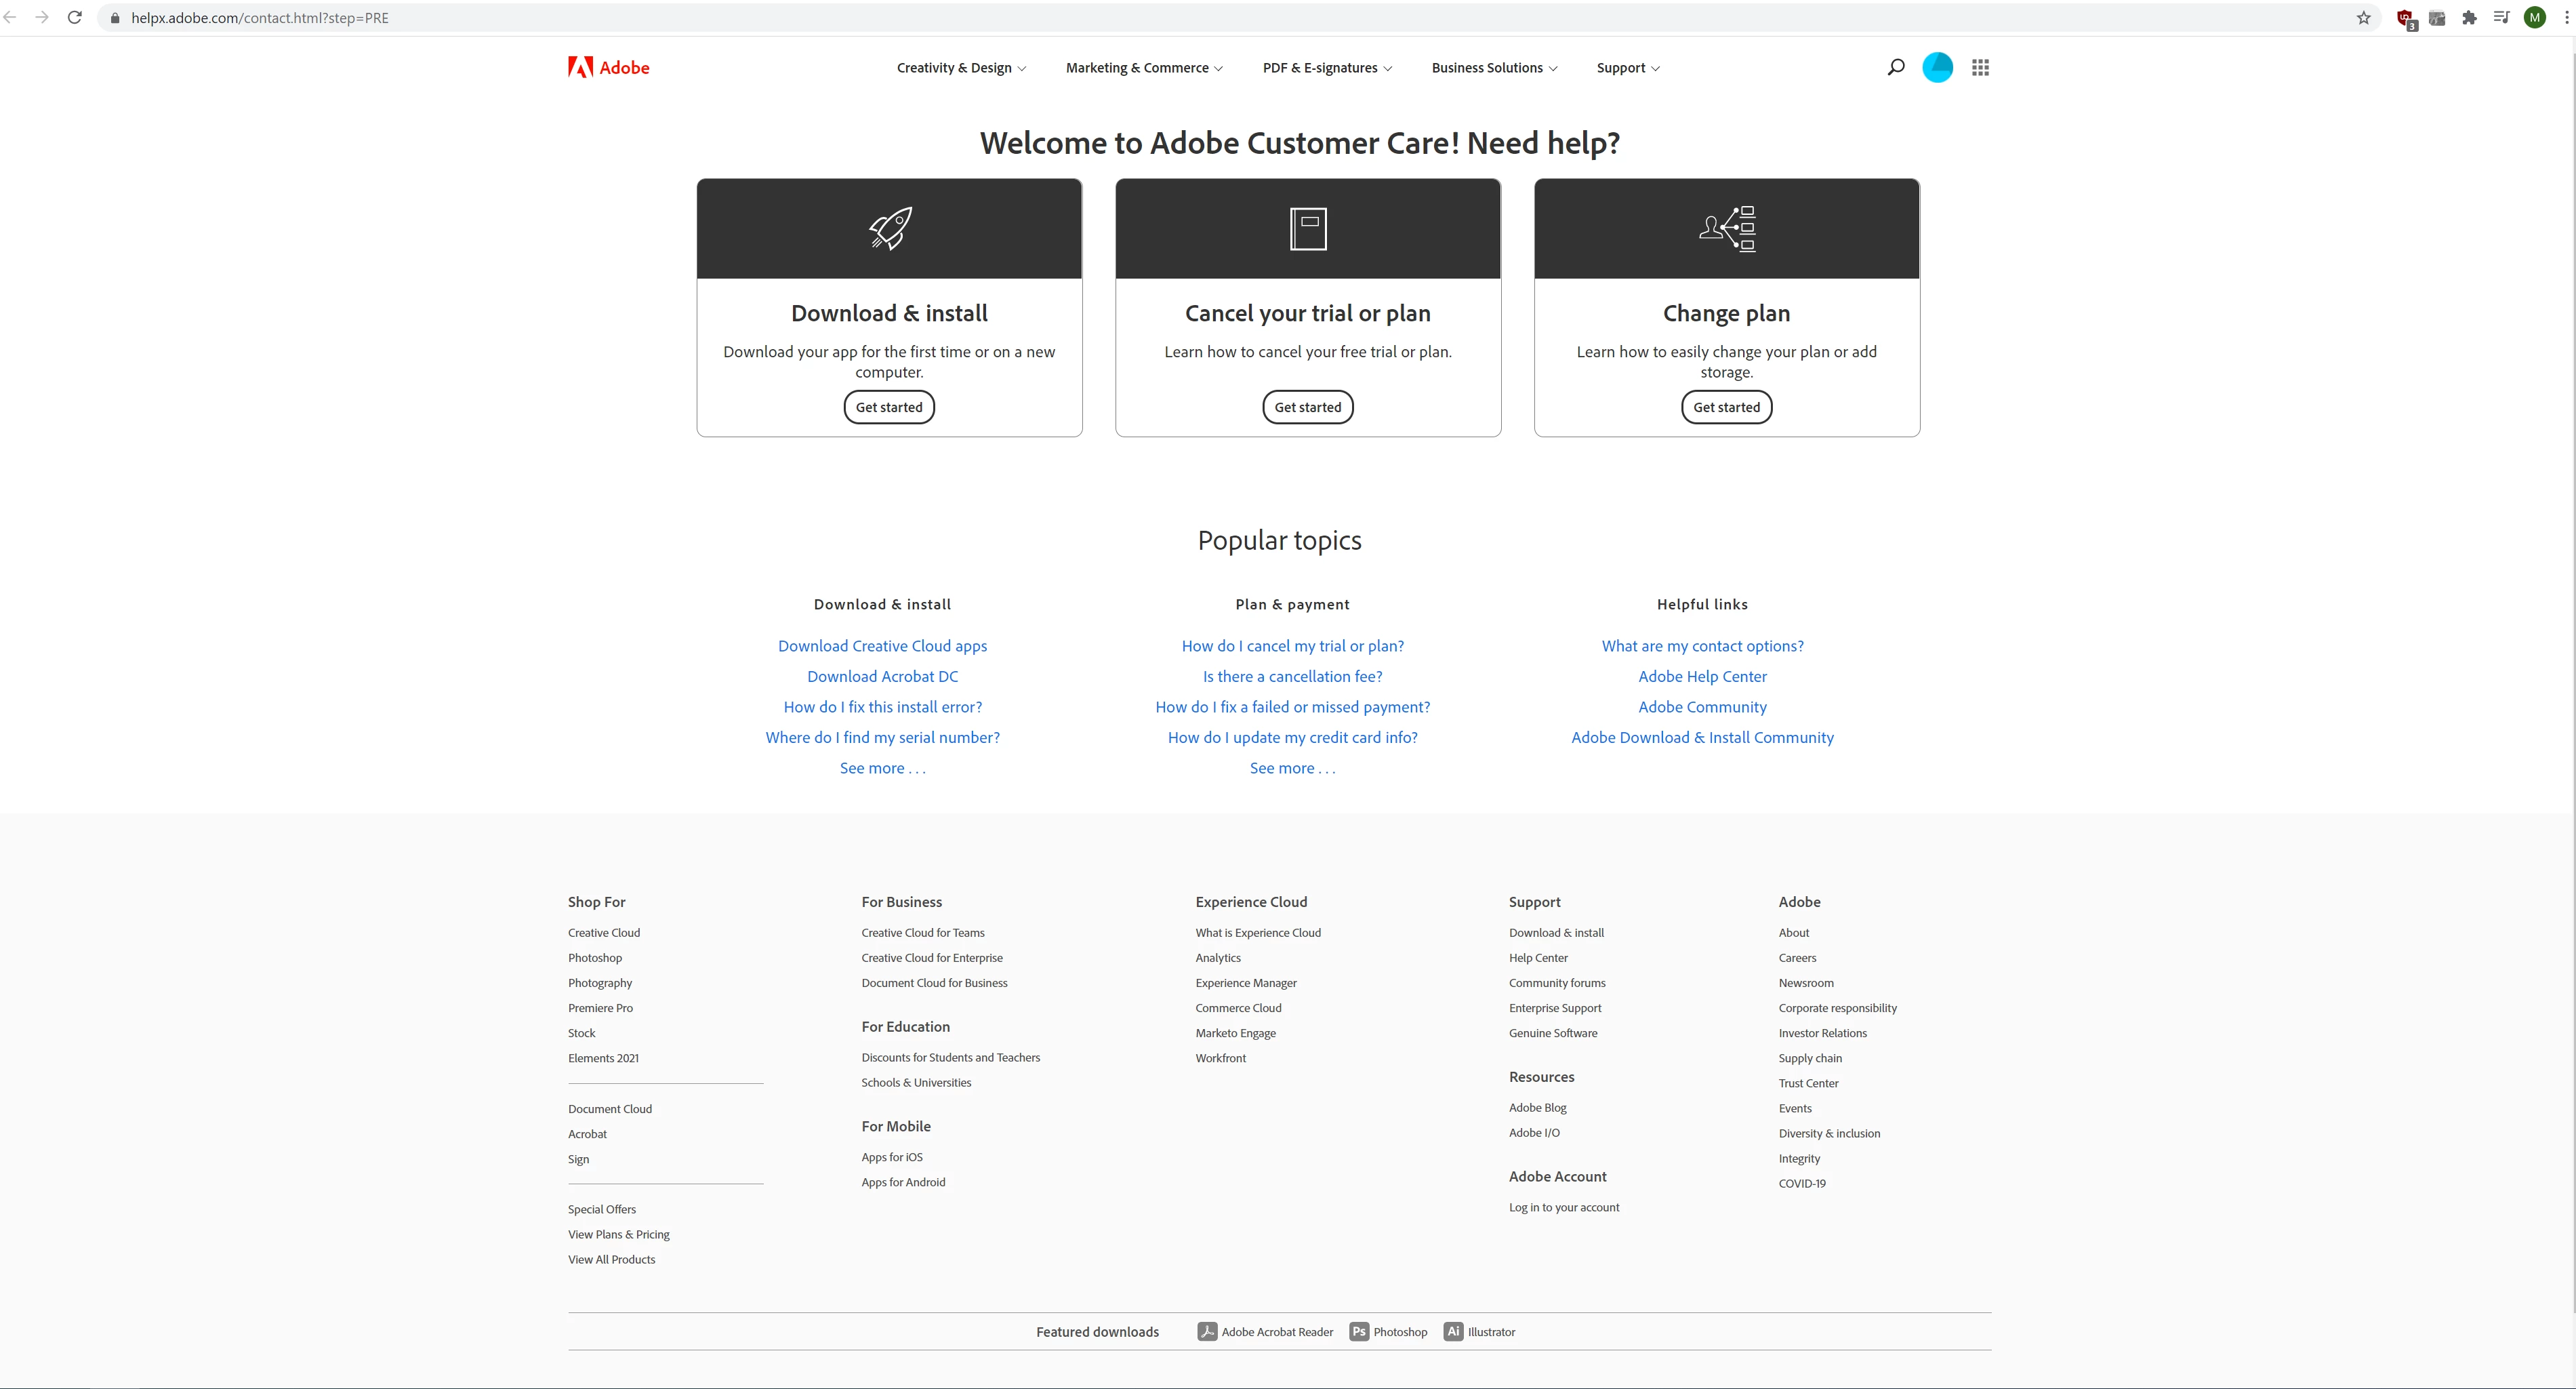This screenshot has height=1389, width=2576.
Task: Click the Photoshop Ps featured download icon
Action: (x=1358, y=1331)
